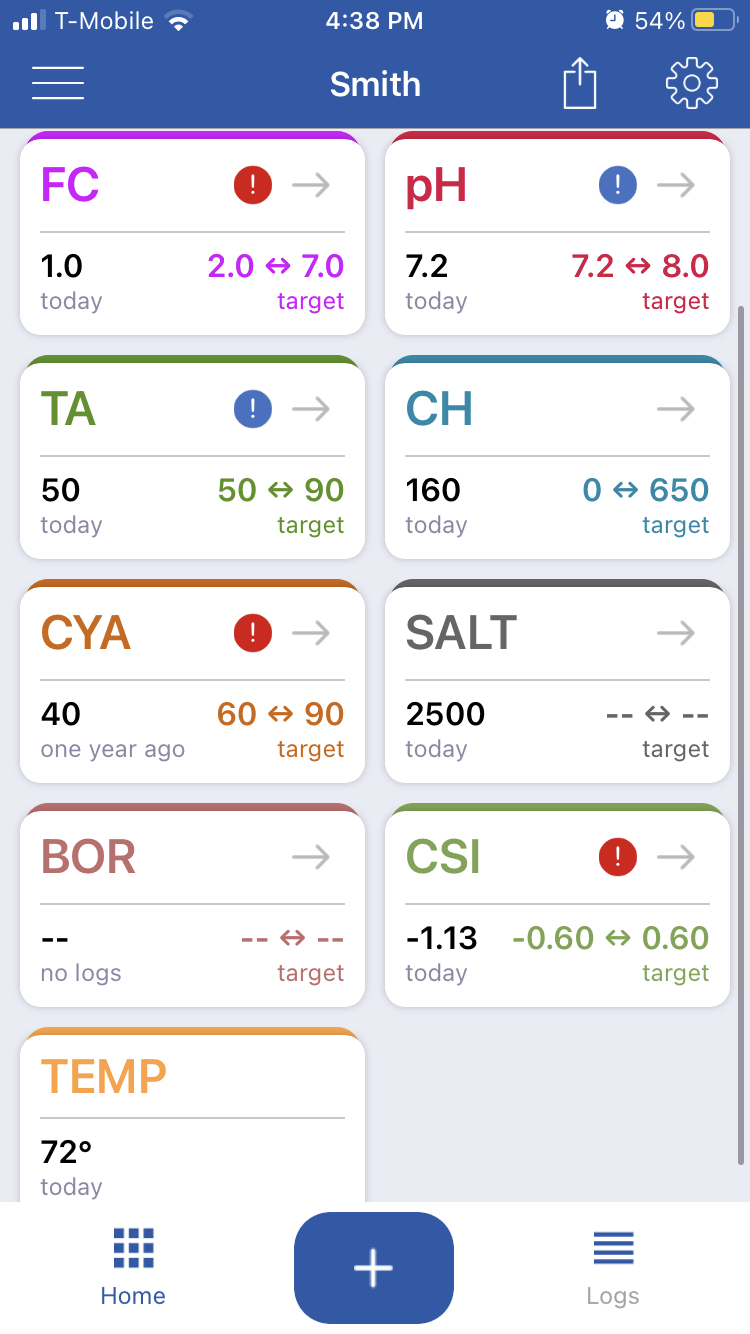The width and height of the screenshot is (750, 1334).
Task: Open CH details via arrow
Action: coord(676,409)
